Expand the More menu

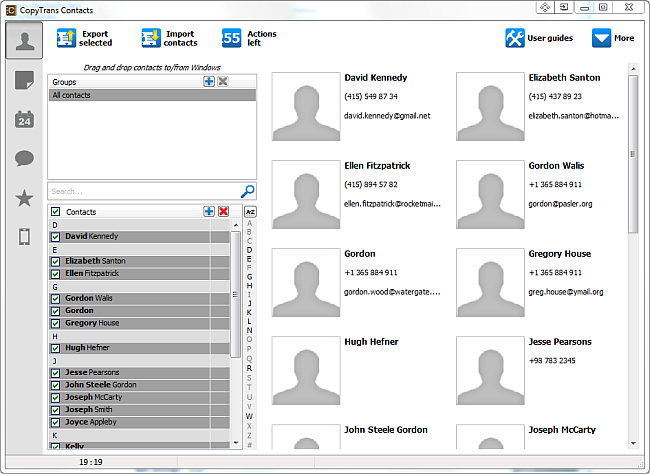pos(613,38)
